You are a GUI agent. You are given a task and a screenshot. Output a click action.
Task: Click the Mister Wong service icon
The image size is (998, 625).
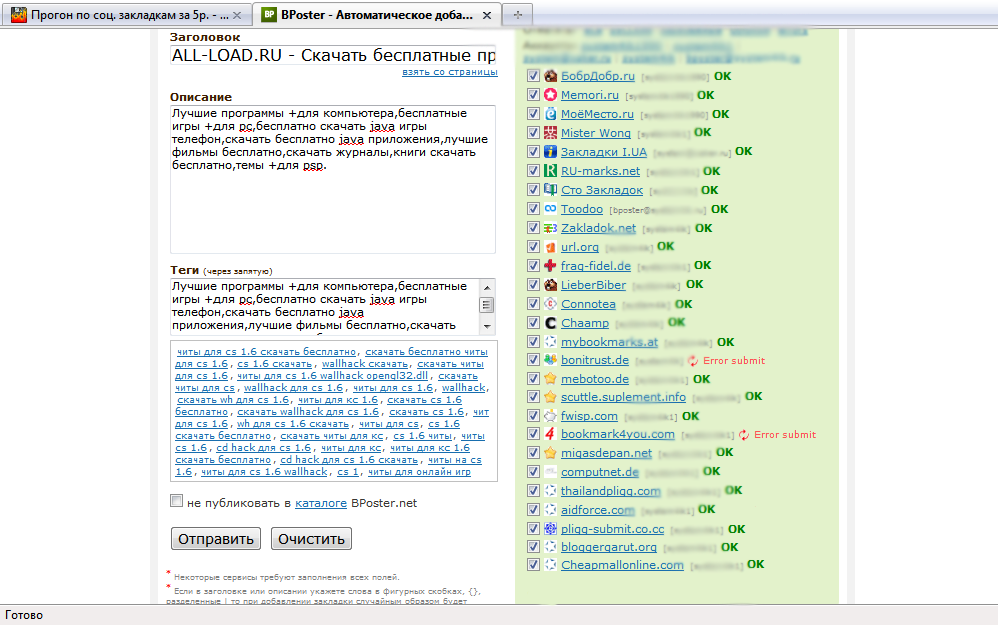[551, 133]
